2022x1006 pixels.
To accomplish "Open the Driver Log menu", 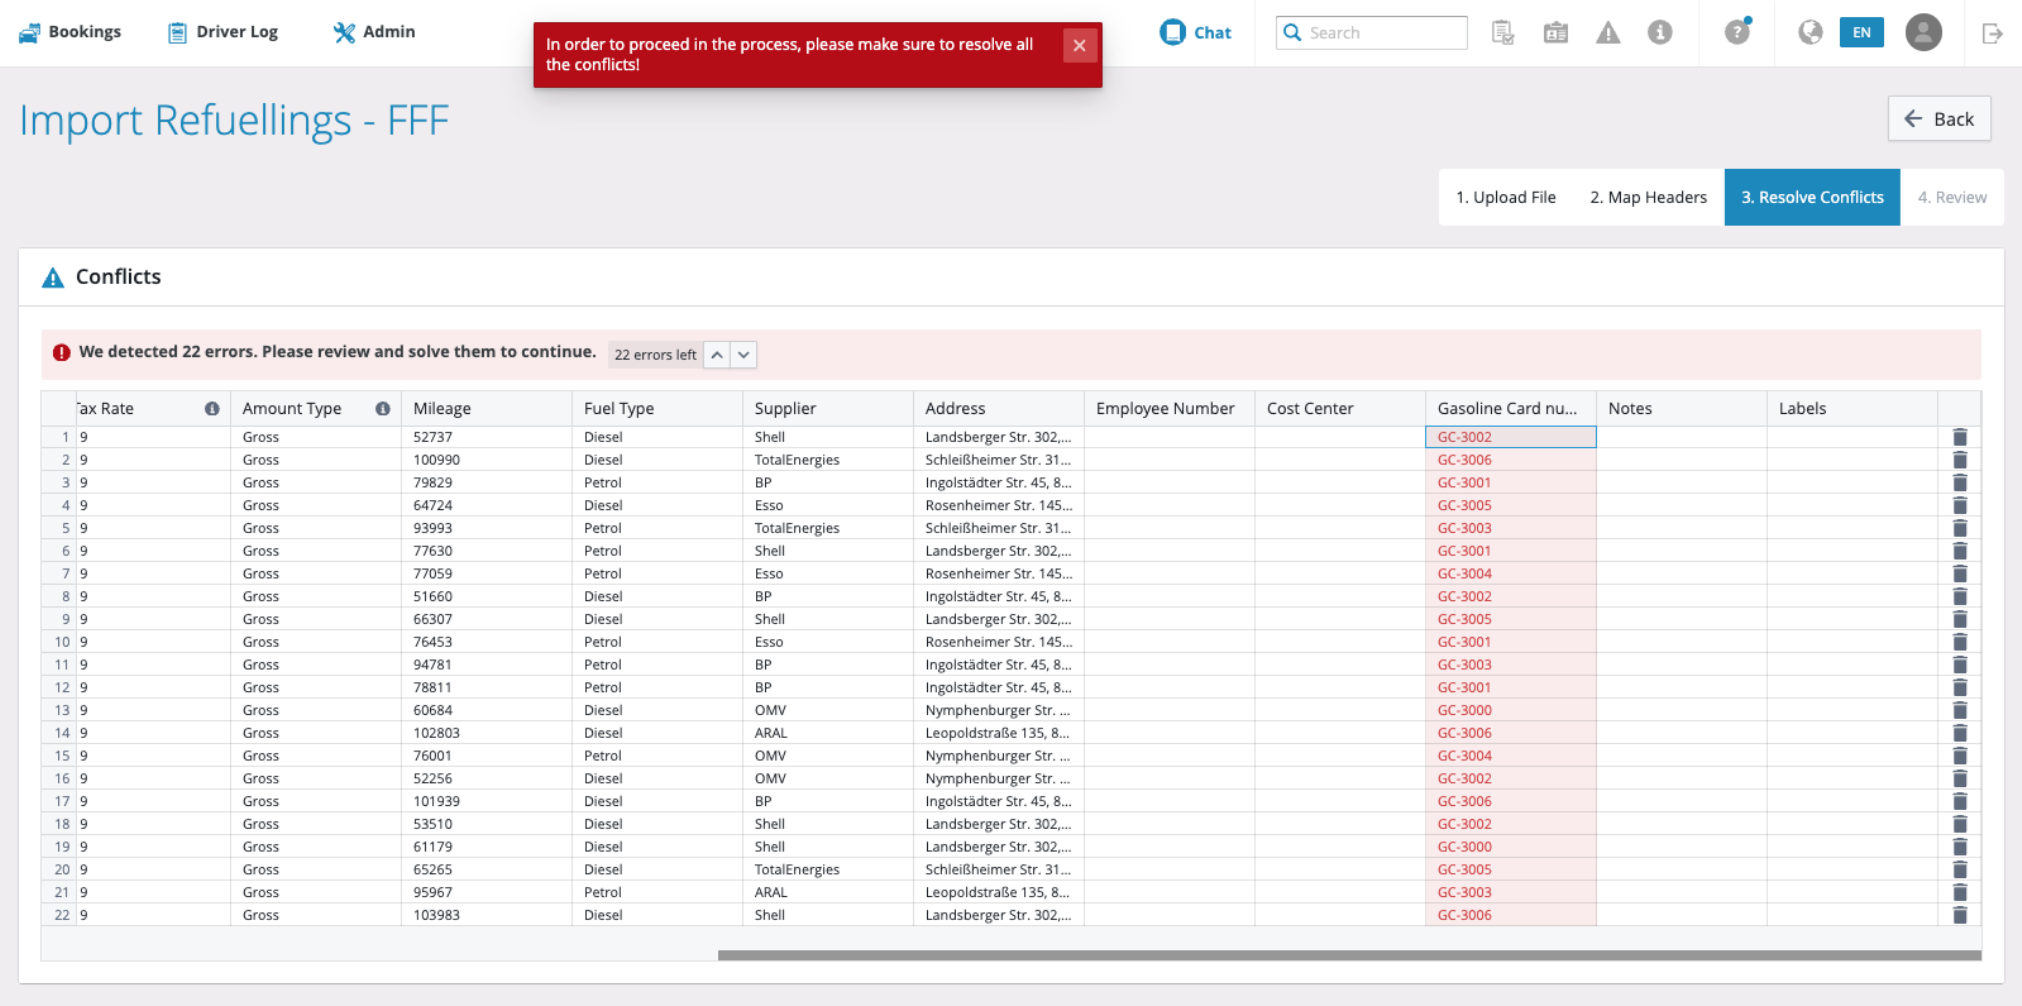I will click(223, 32).
